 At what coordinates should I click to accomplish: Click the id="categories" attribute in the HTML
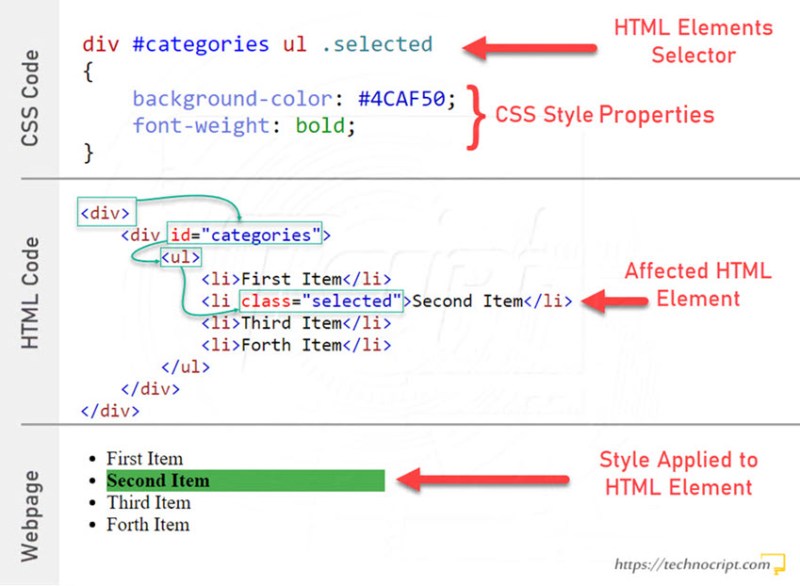point(245,235)
